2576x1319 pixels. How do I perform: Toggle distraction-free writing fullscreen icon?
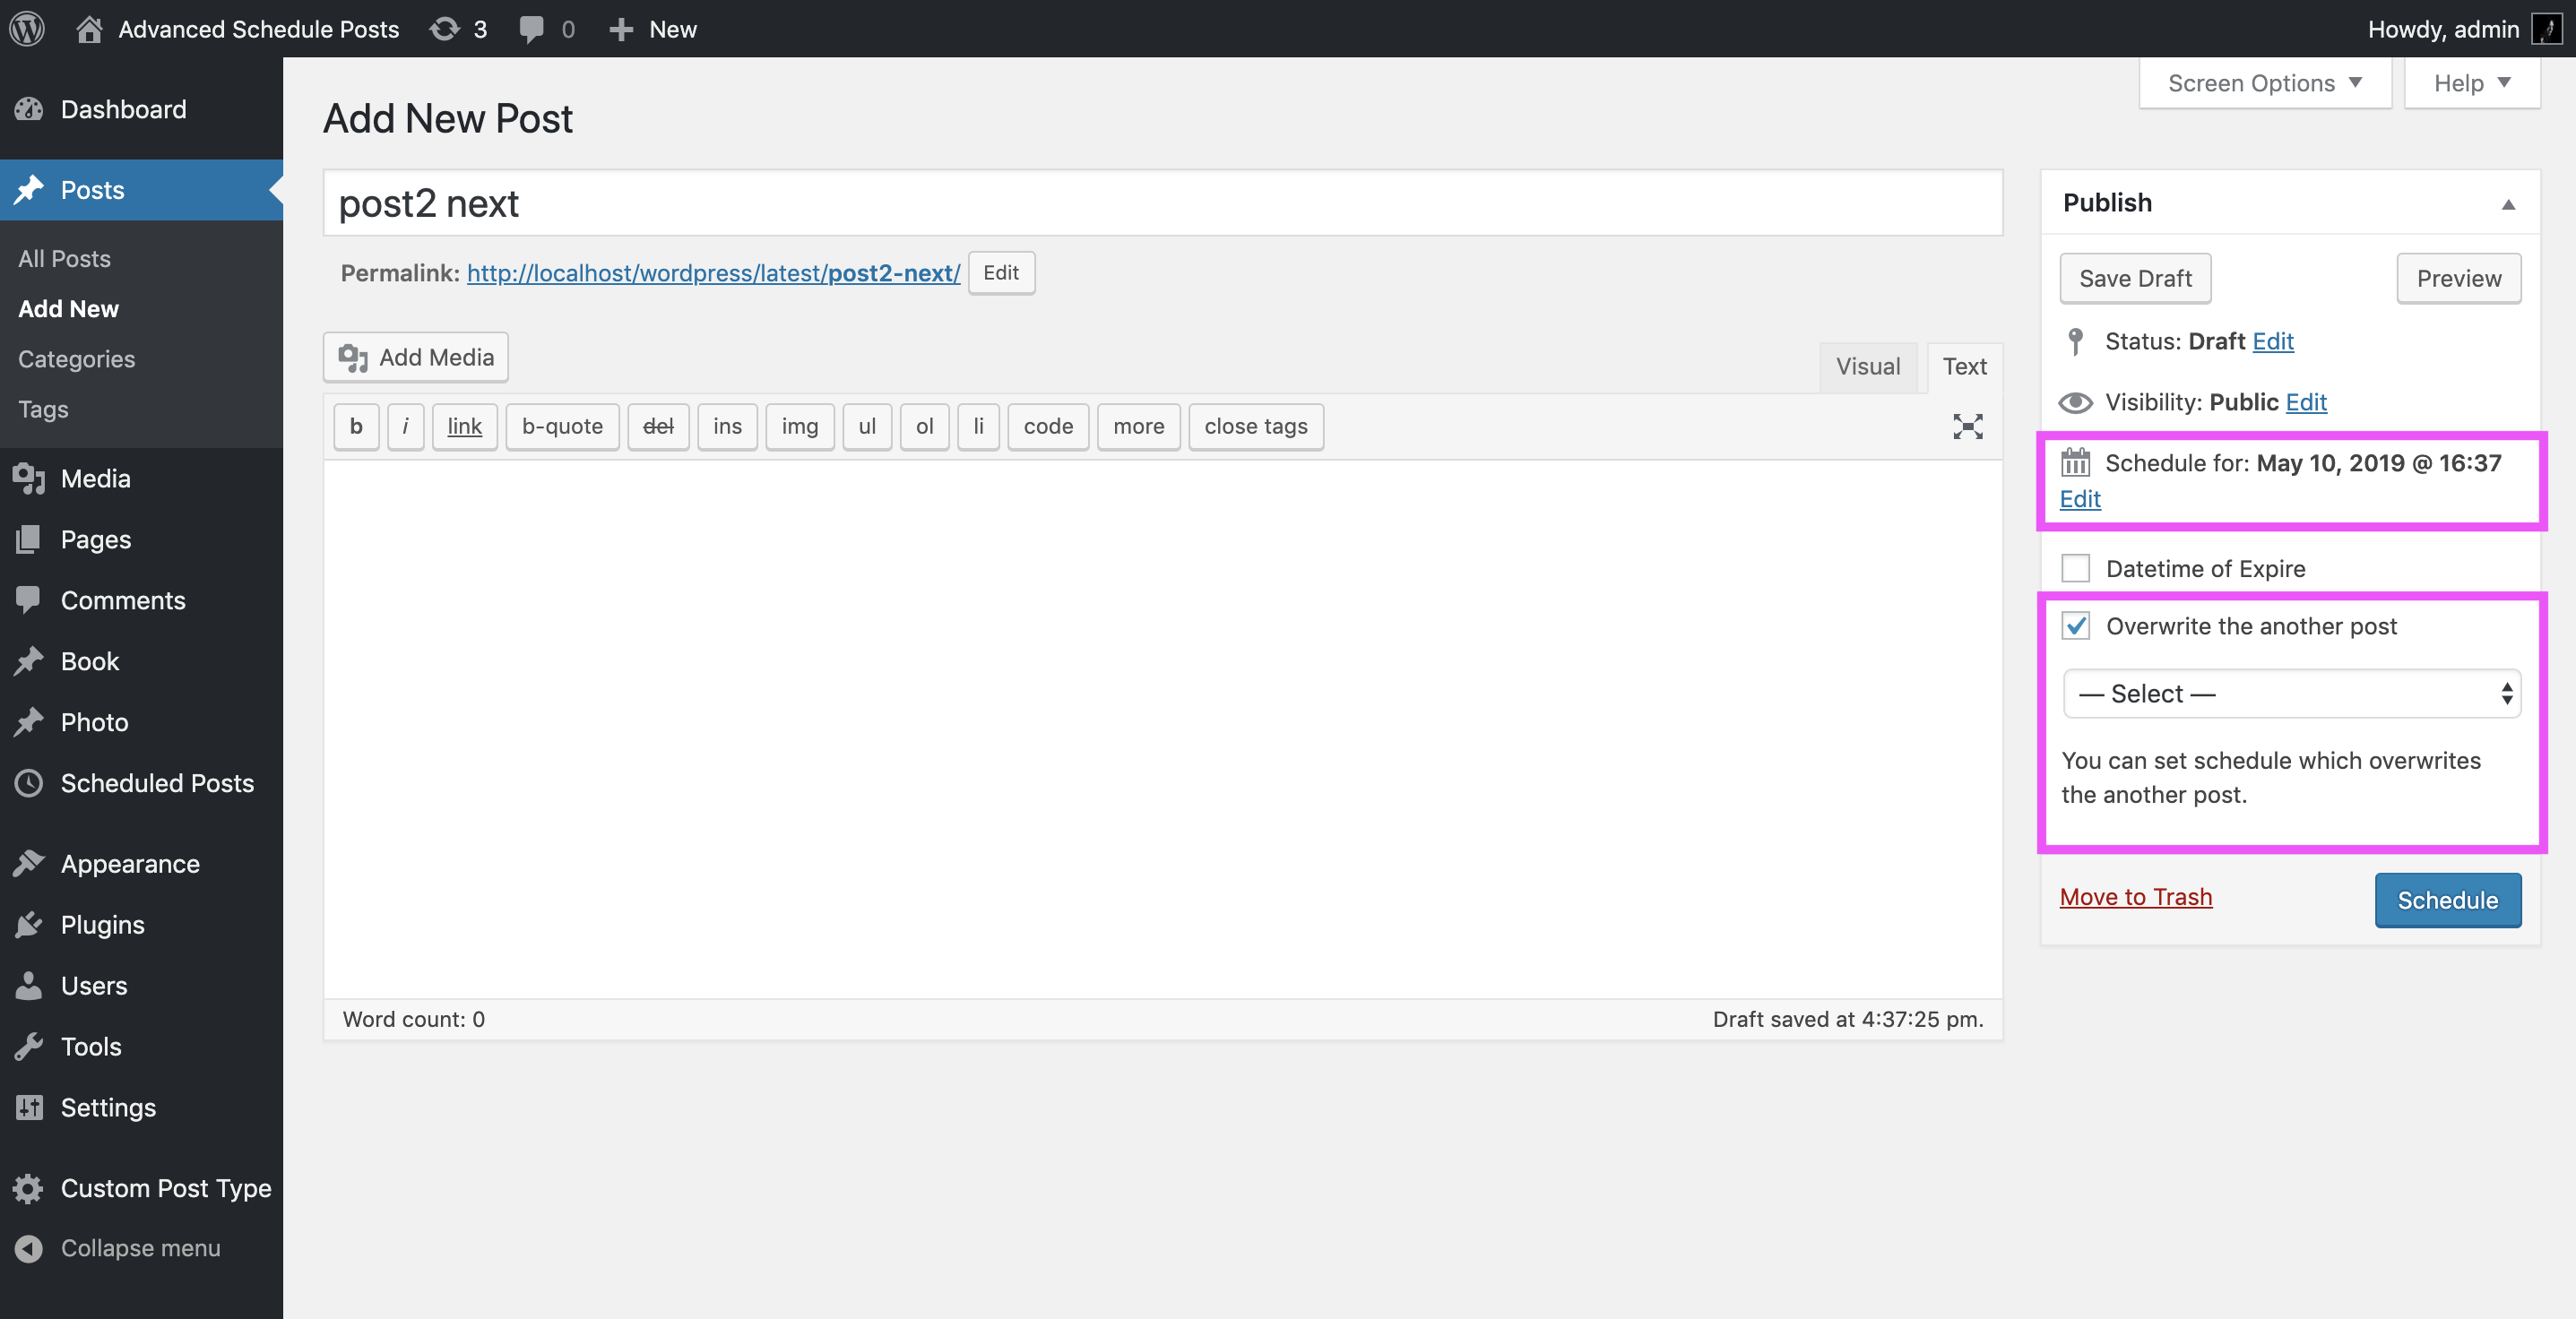click(x=1967, y=426)
